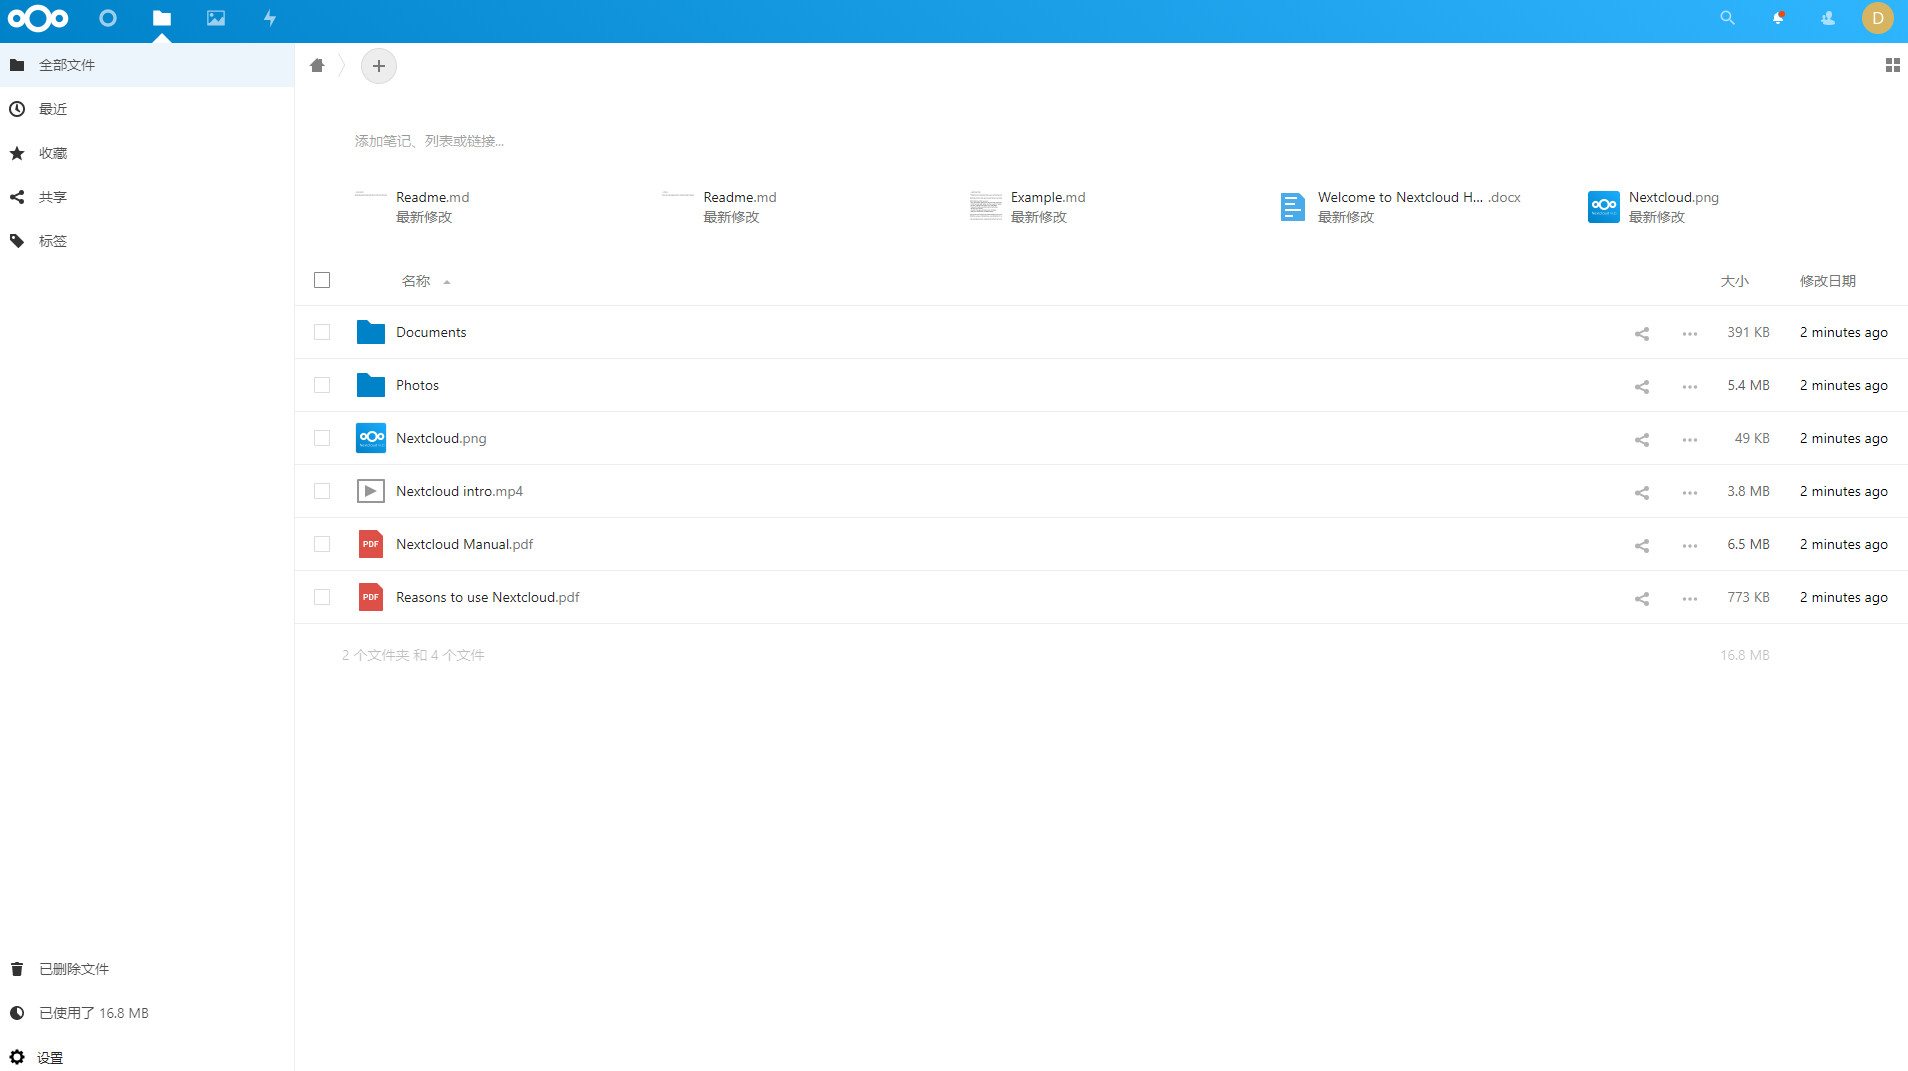Open Nextcloud intro.mp4 file name
The image size is (1908, 1071).
459,491
